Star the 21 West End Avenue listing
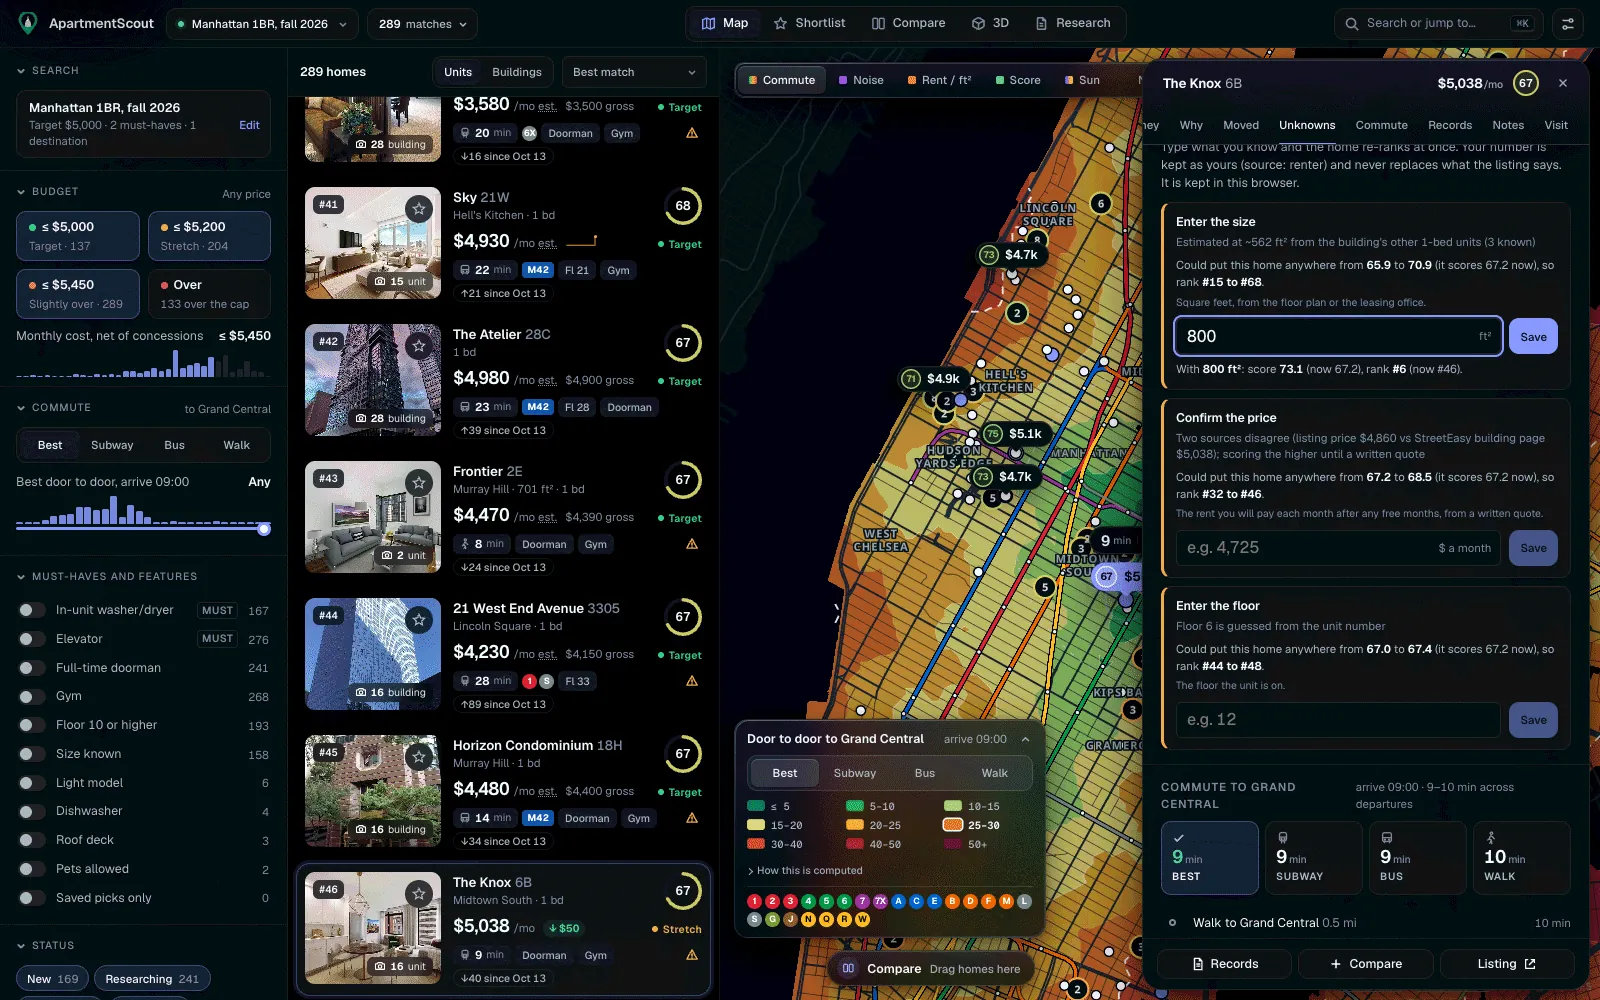Image resolution: width=1600 pixels, height=1000 pixels. pos(419,619)
